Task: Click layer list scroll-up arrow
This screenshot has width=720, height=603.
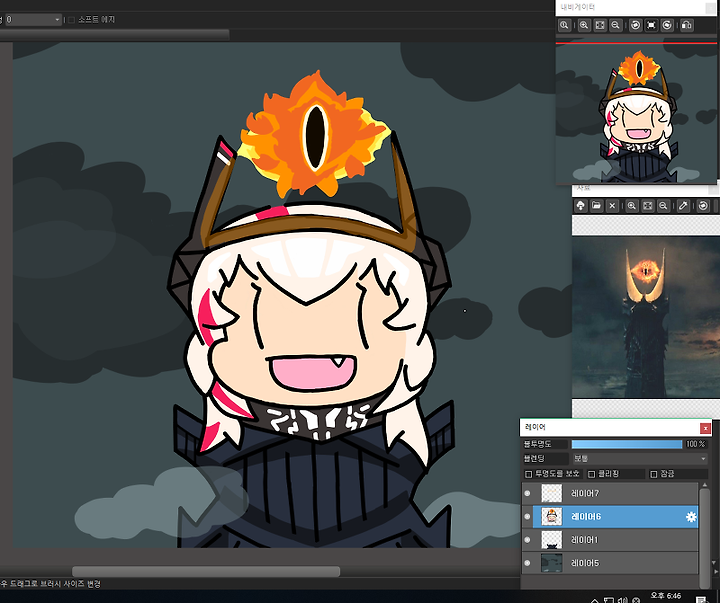Action: (705, 485)
